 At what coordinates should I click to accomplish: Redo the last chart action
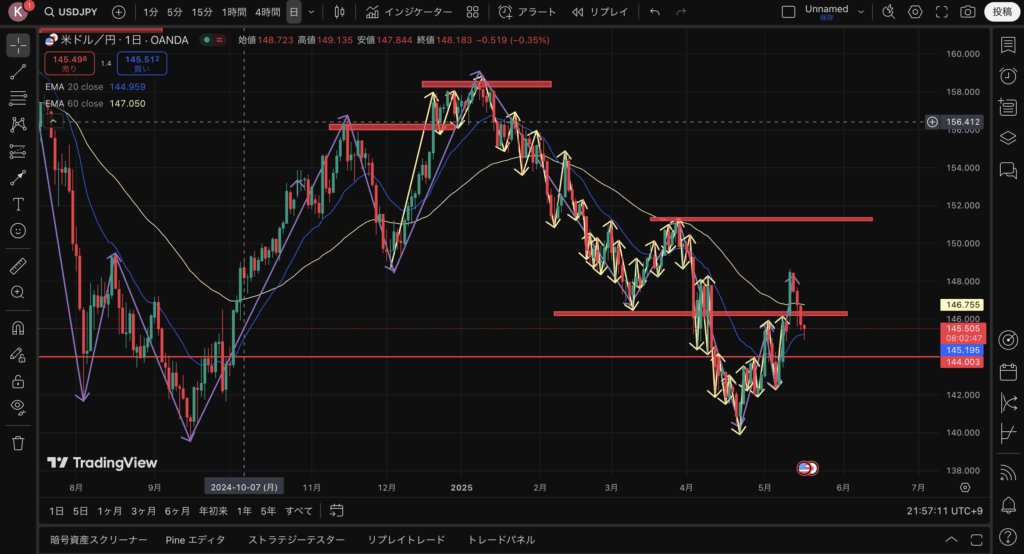point(681,12)
